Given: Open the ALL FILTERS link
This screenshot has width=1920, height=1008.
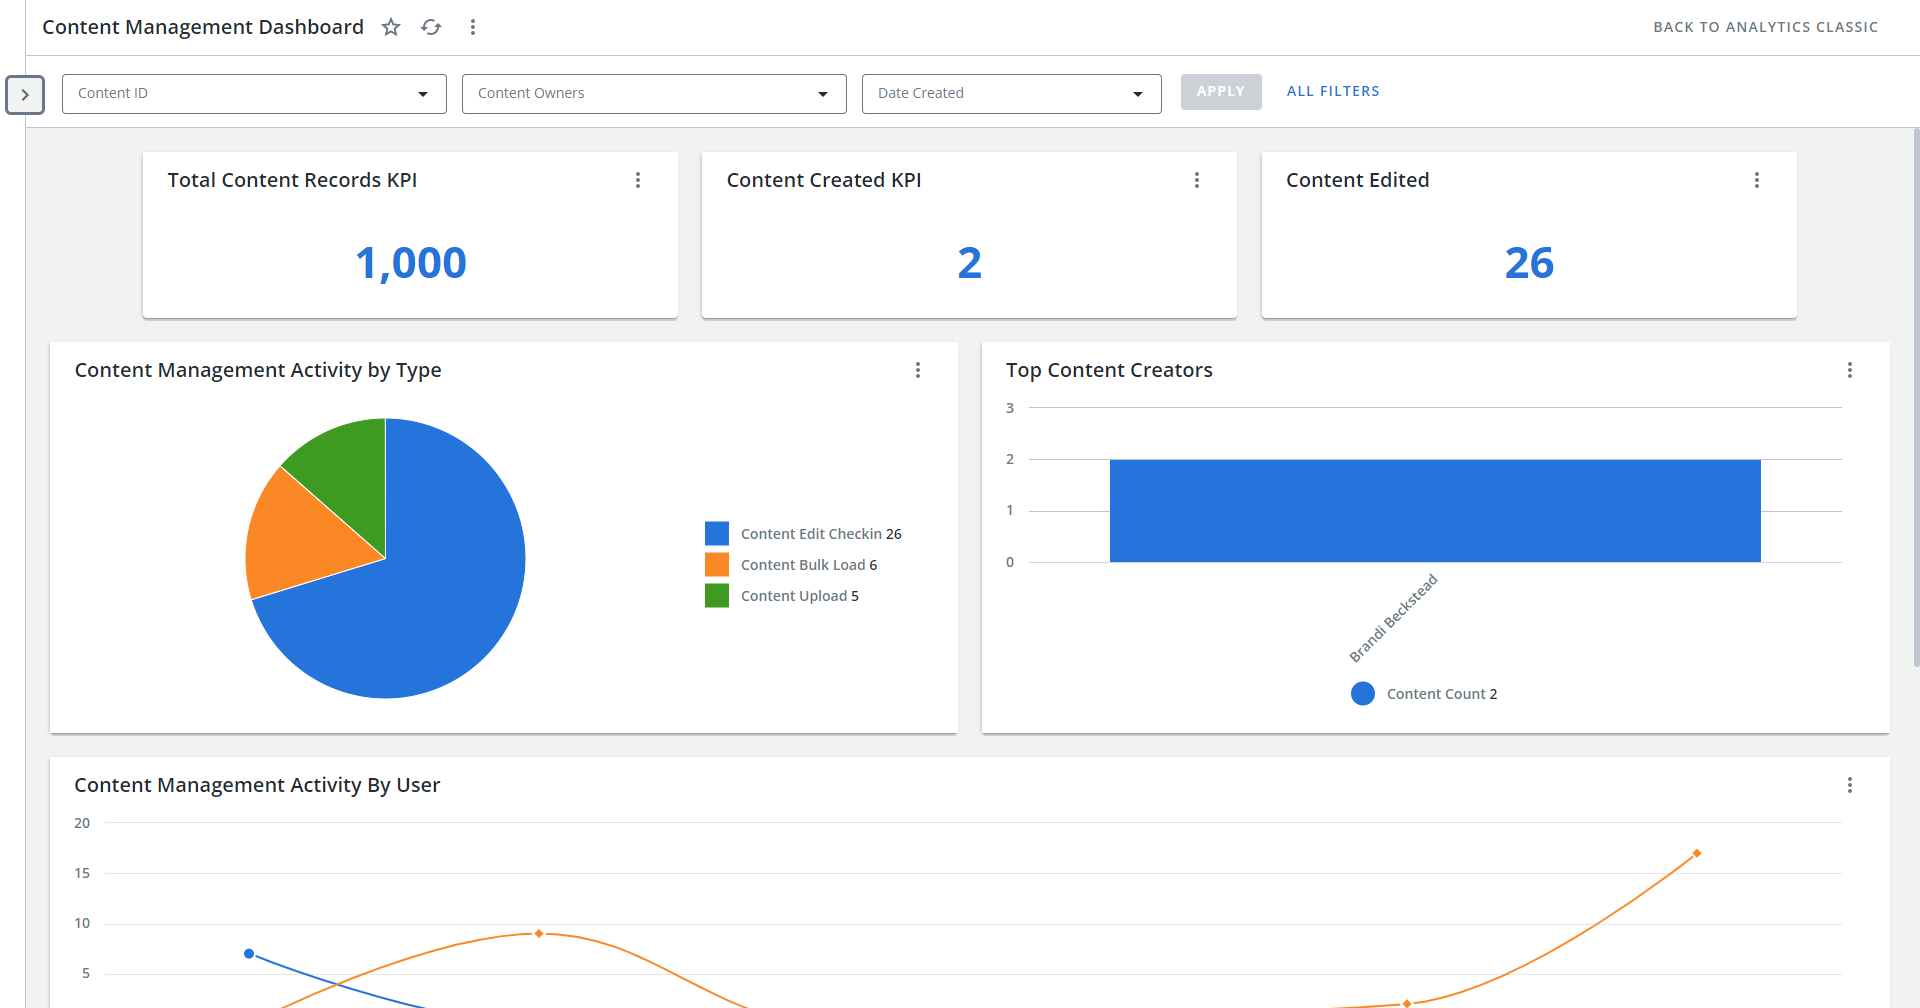Looking at the screenshot, I should click(x=1333, y=92).
